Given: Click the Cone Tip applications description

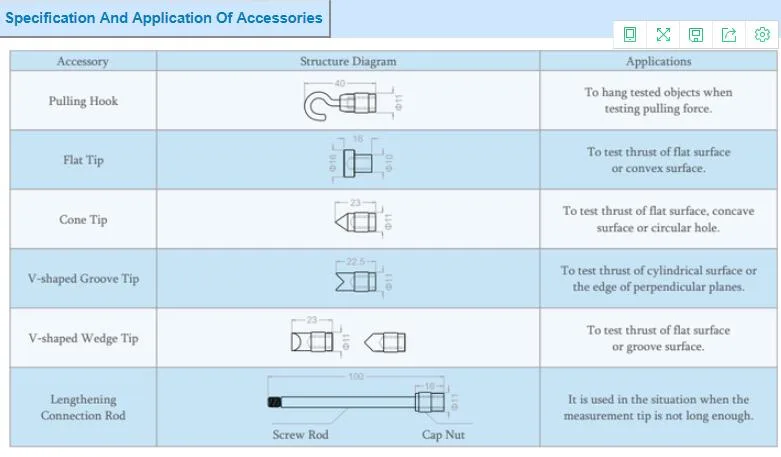Looking at the screenshot, I should (658, 219).
